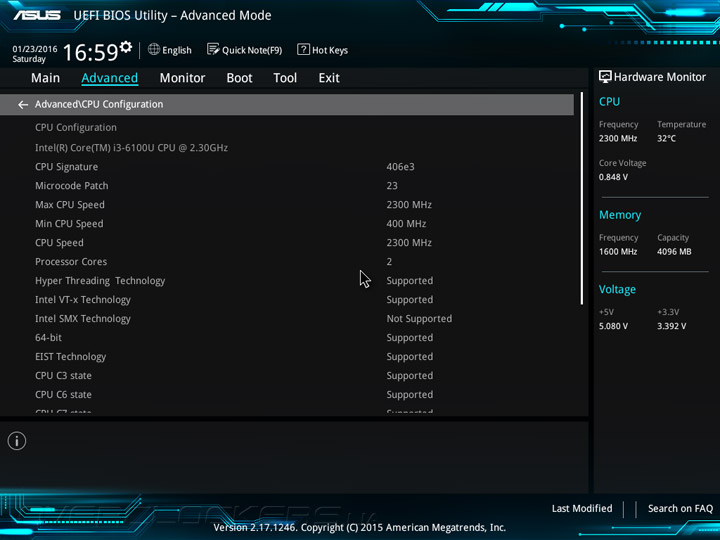Viewport: 720px width, 540px height.
Task: Click the +3.3V reading 3.392 V
Action: tap(671, 326)
